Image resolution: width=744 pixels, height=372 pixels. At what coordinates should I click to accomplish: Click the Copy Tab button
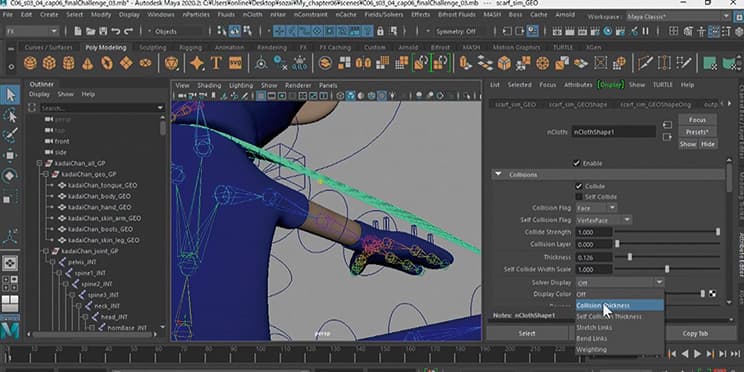695,334
